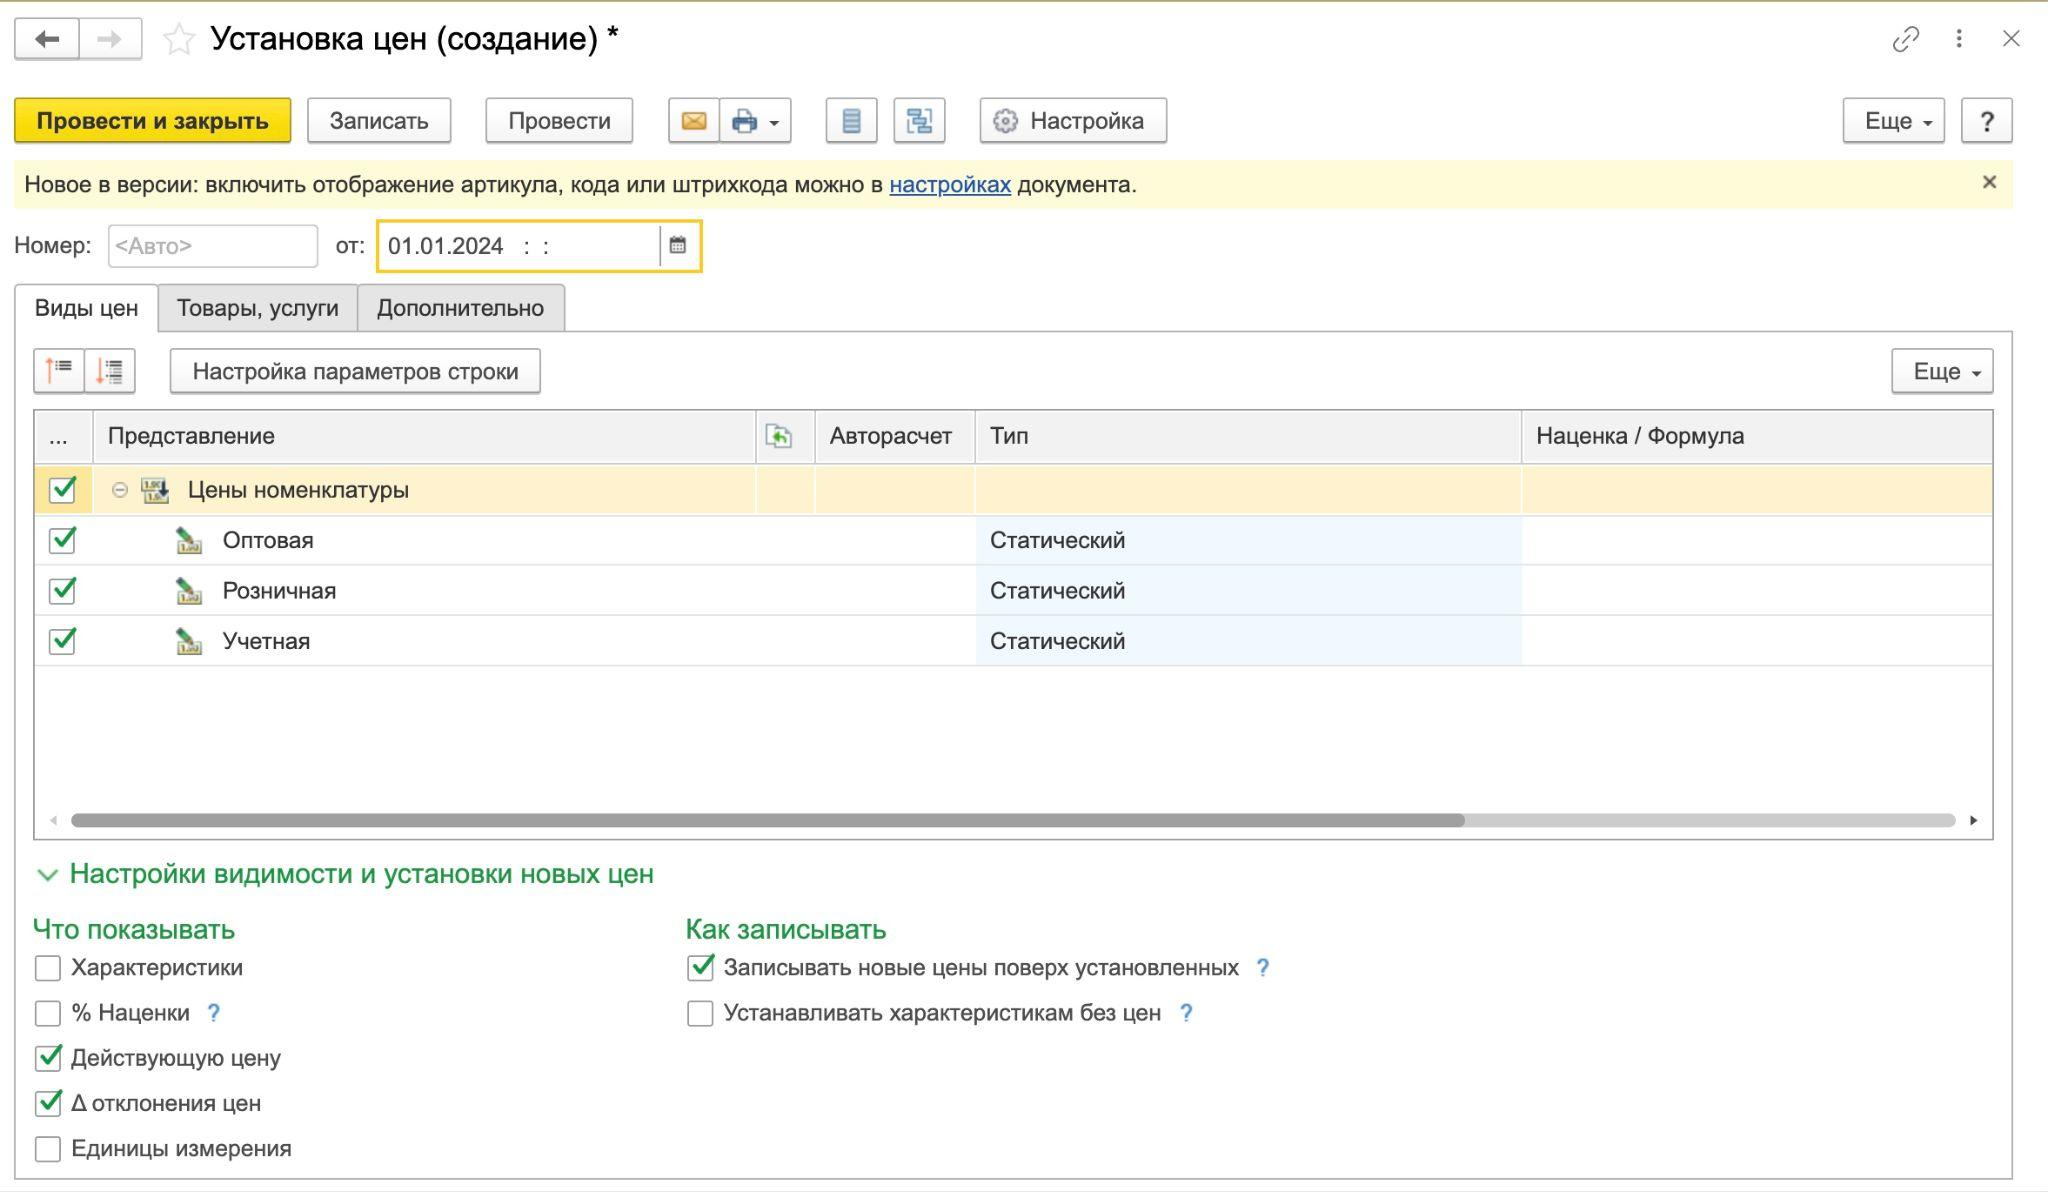2048x1192 pixels.
Task: Click the printer icon
Action: click(x=744, y=121)
